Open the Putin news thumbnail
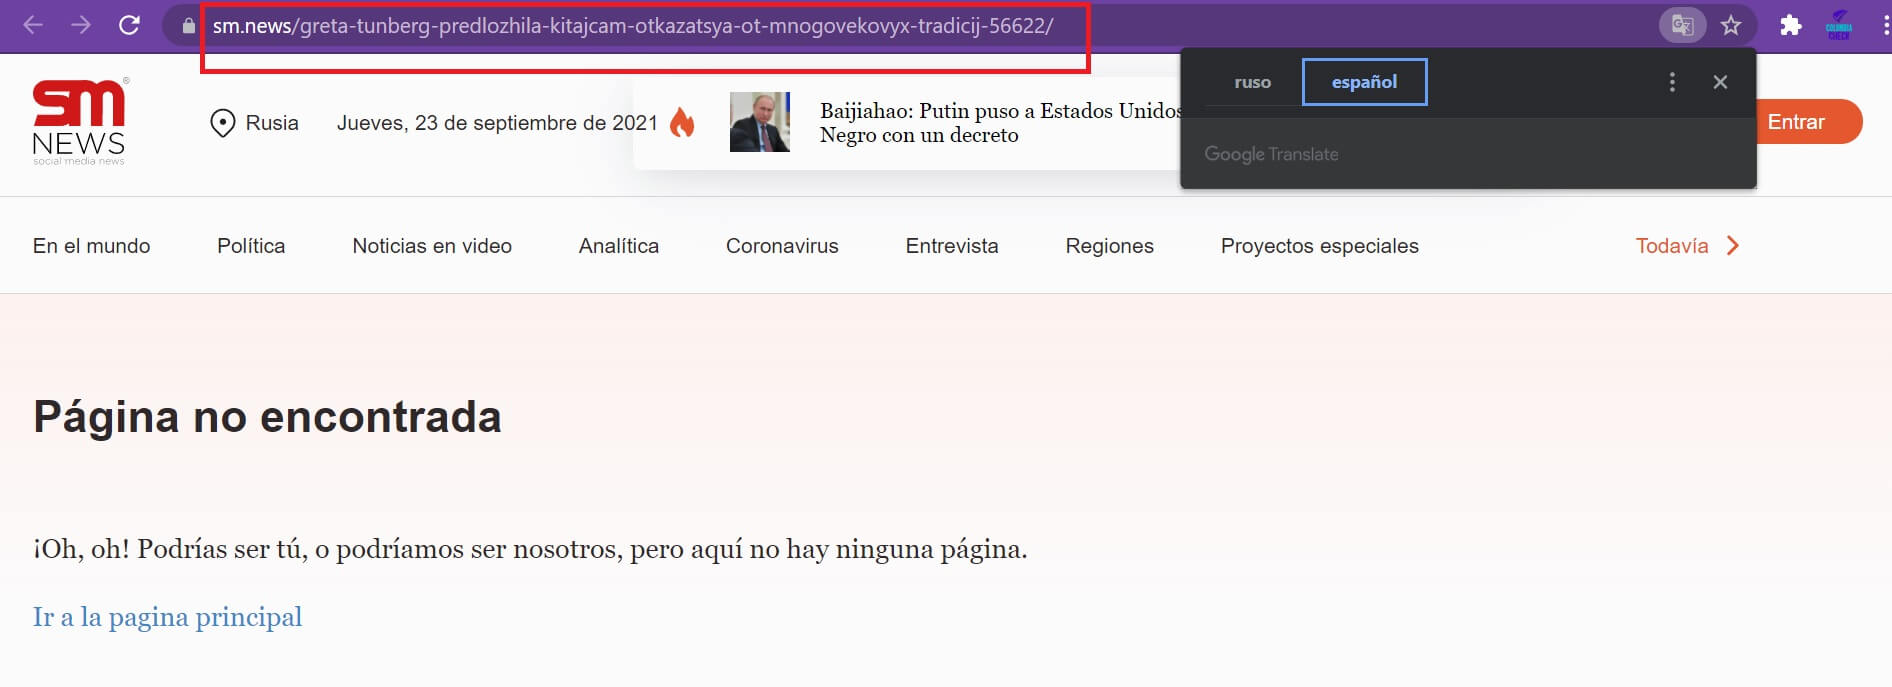Image resolution: width=1892 pixels, height=687 pixels. point(760,122)
